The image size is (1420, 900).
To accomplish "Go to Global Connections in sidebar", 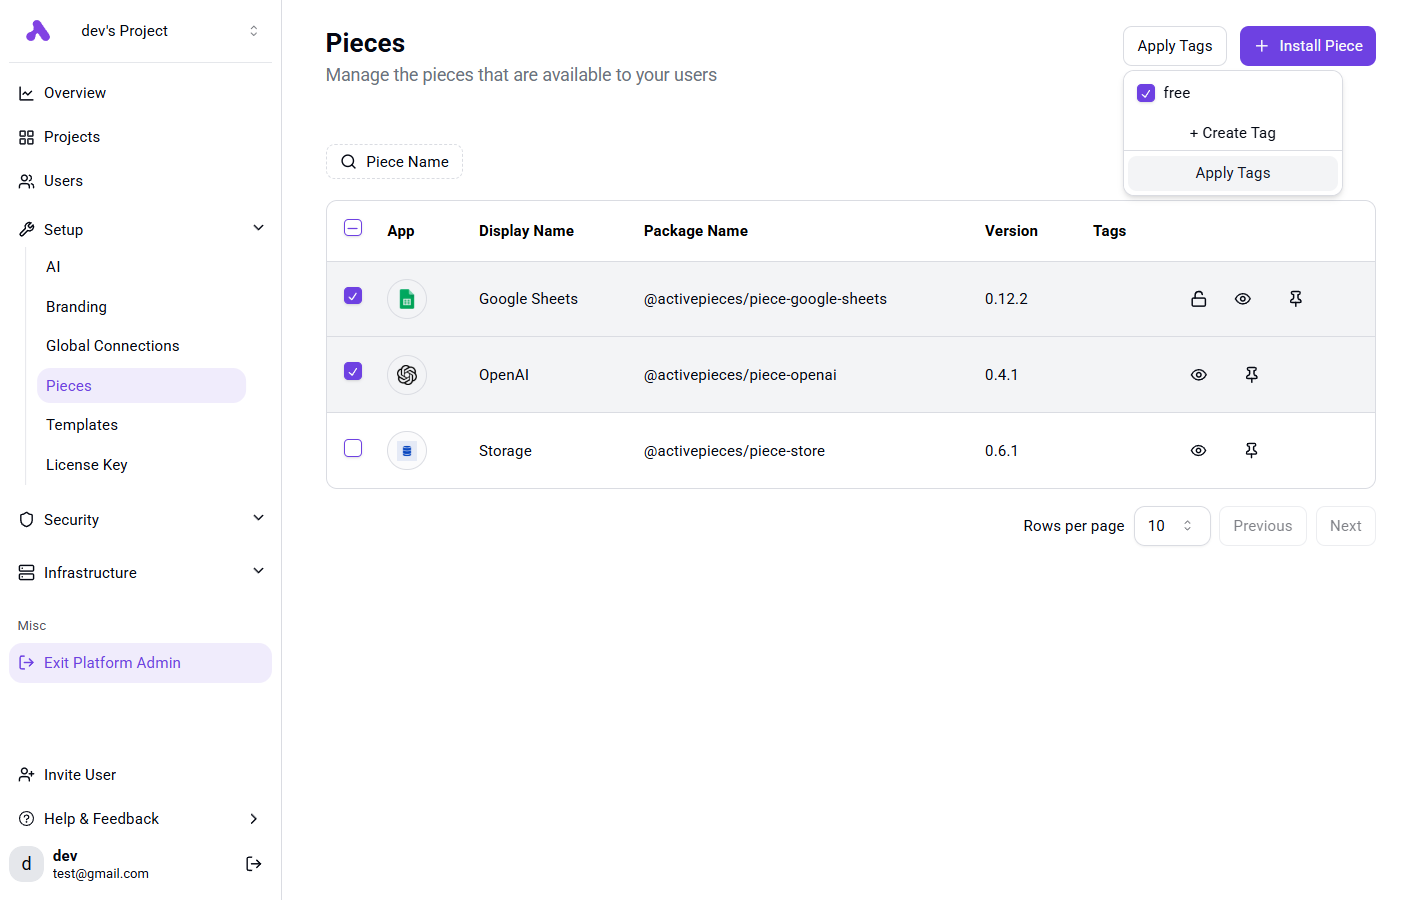I will click(x=113, y=346).
